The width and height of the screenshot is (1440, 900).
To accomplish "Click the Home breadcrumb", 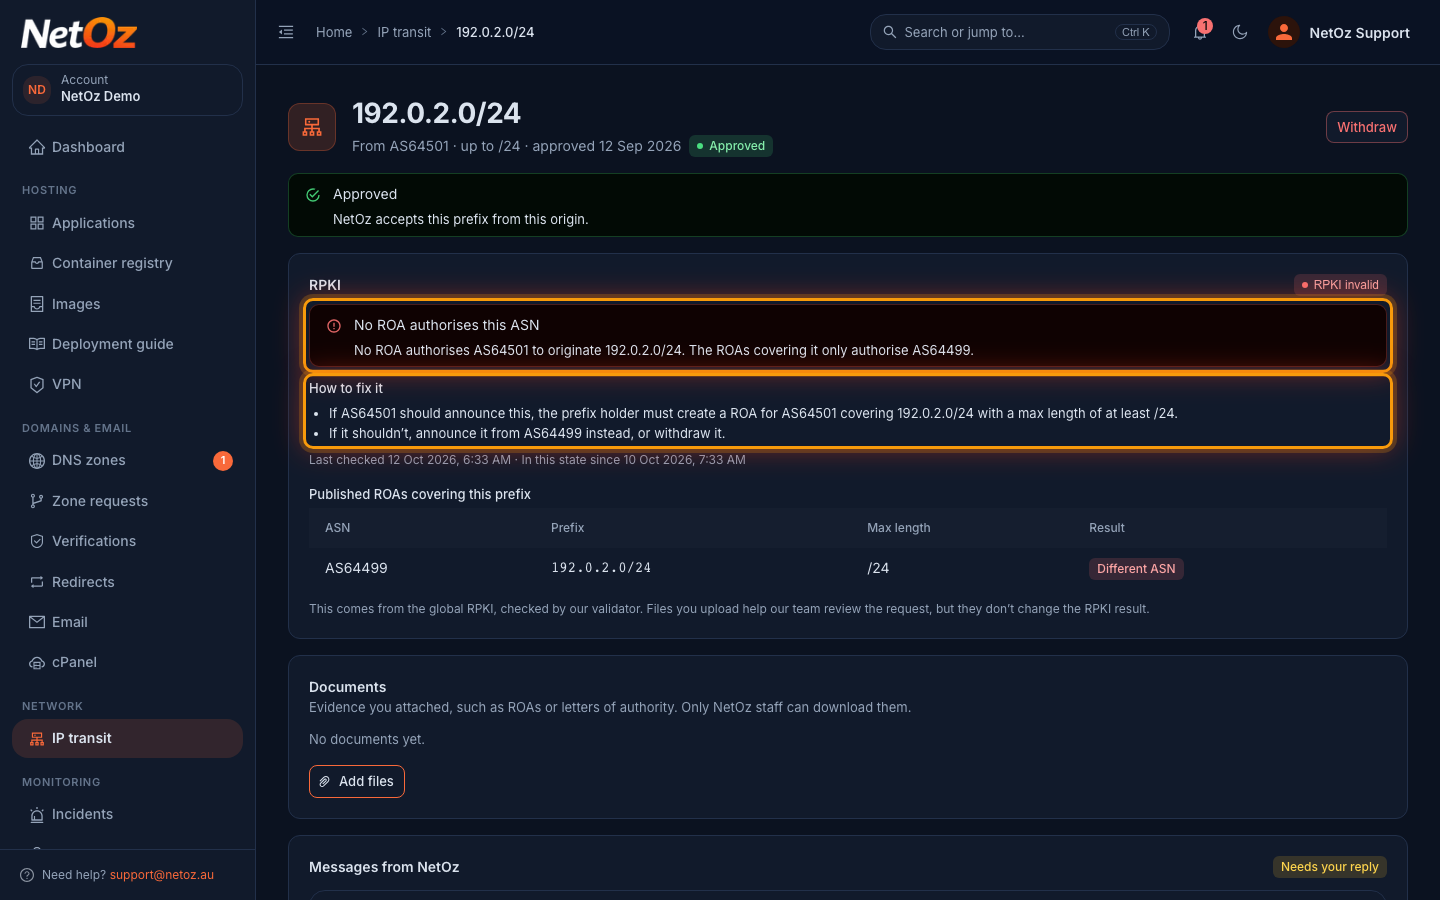I will 334,32.
